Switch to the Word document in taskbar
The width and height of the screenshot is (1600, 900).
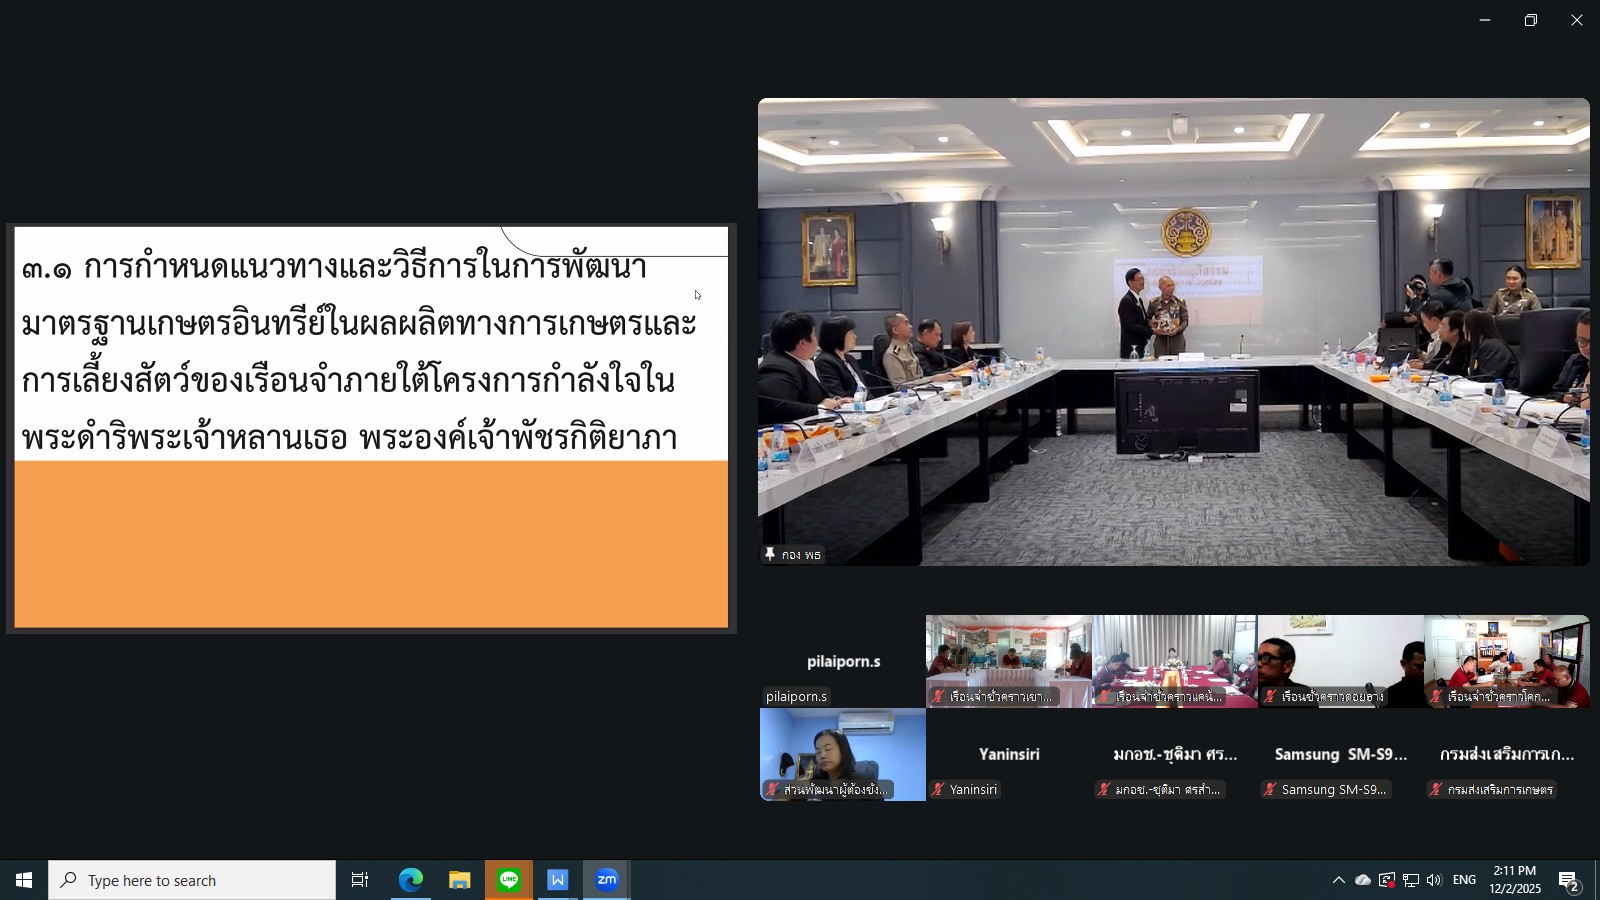point(558,880)
